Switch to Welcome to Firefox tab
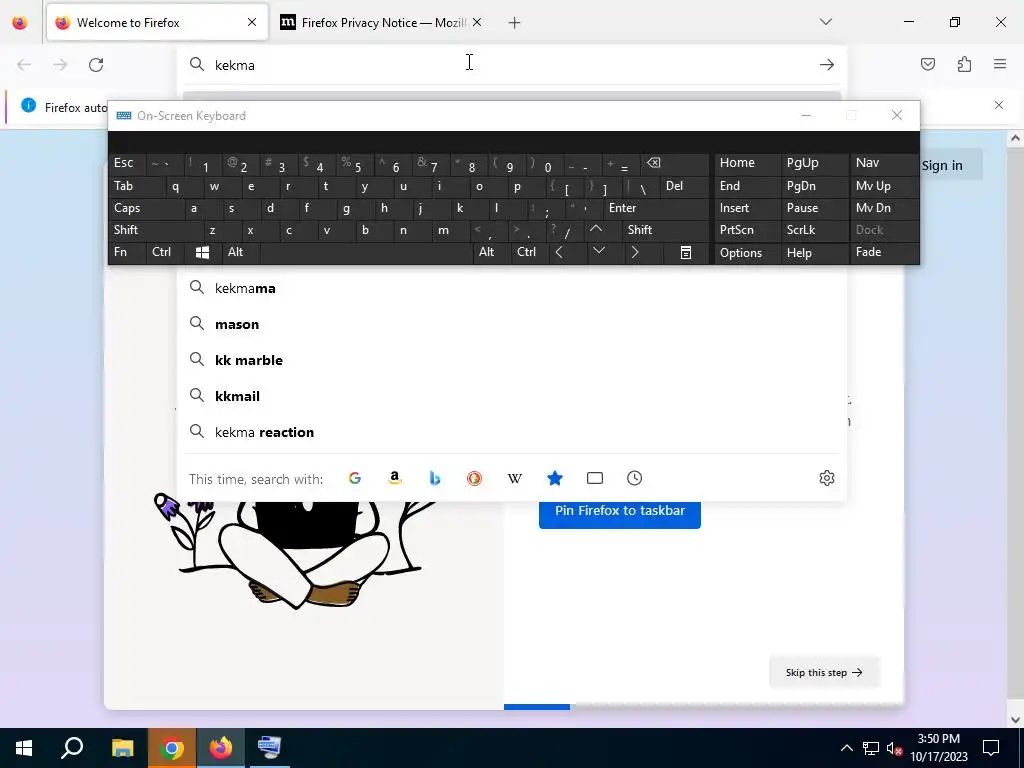1024x768 pixels. 157,23
